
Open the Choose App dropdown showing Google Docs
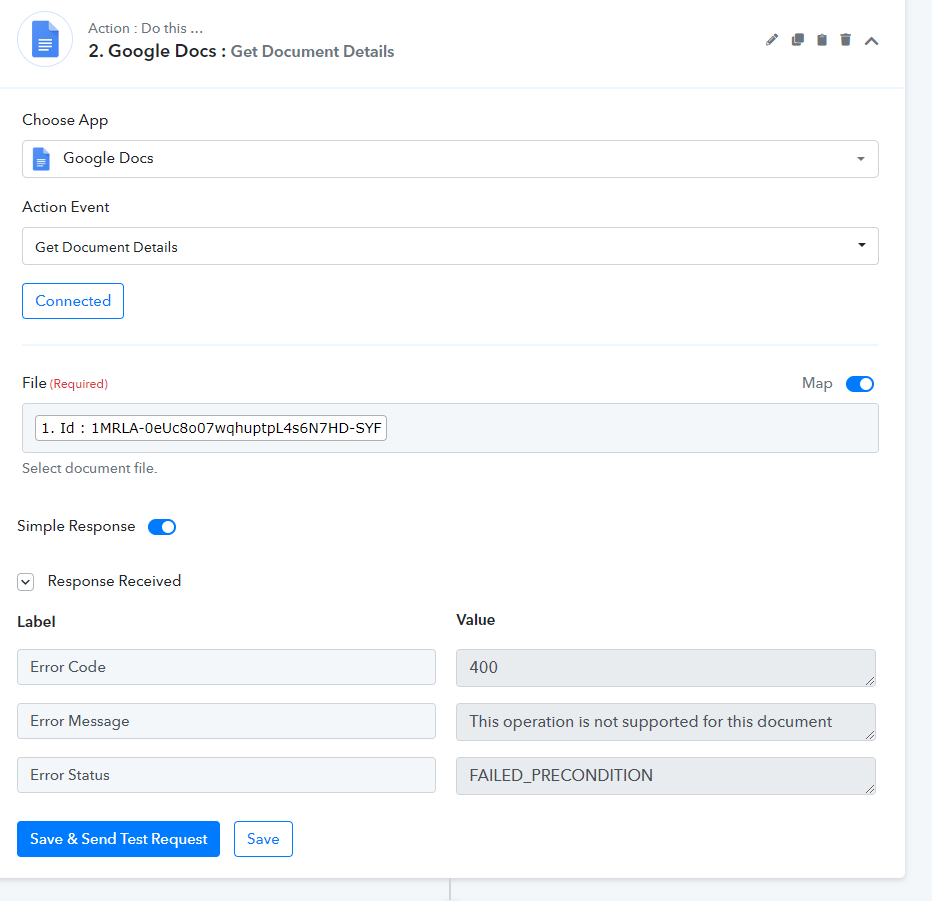(450, 159)
